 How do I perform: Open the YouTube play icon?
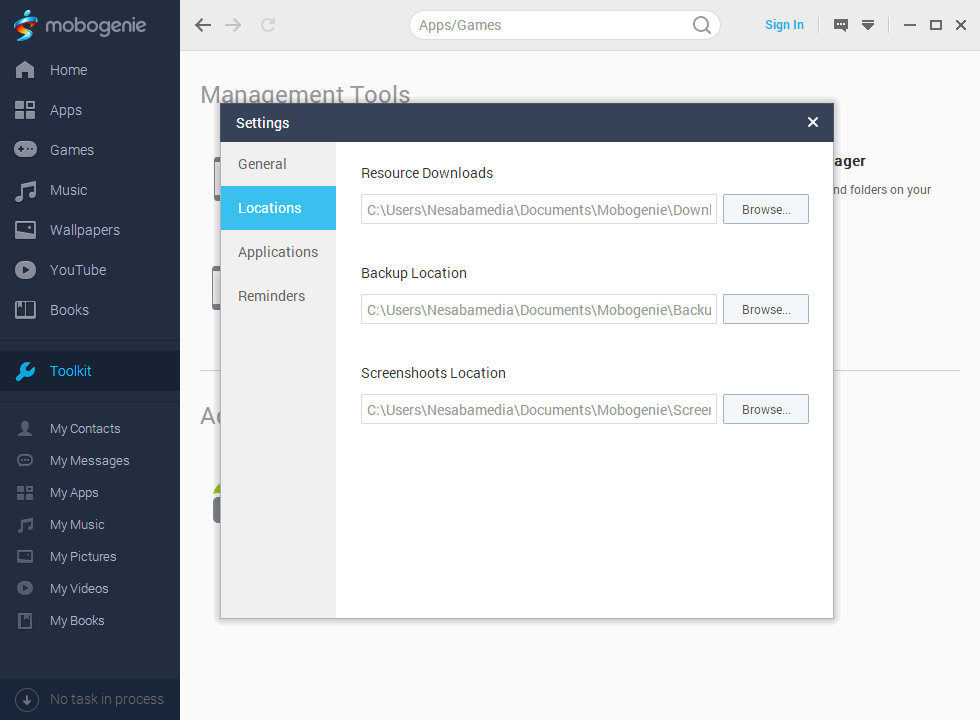25,270
